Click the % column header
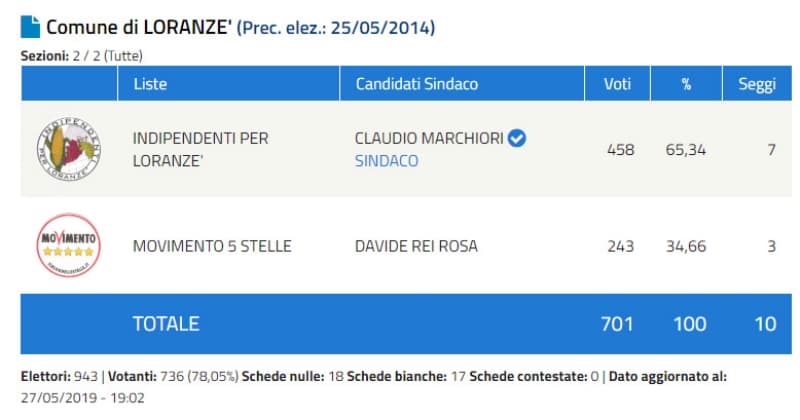This screenshot has width=800, height=420. (x=686, y=84)
